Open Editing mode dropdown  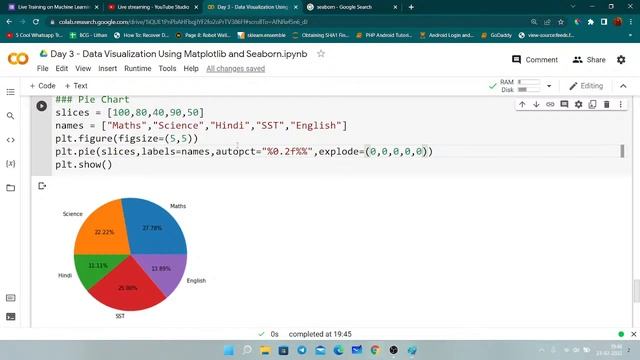pyautogui.click(x=586, y=86)
